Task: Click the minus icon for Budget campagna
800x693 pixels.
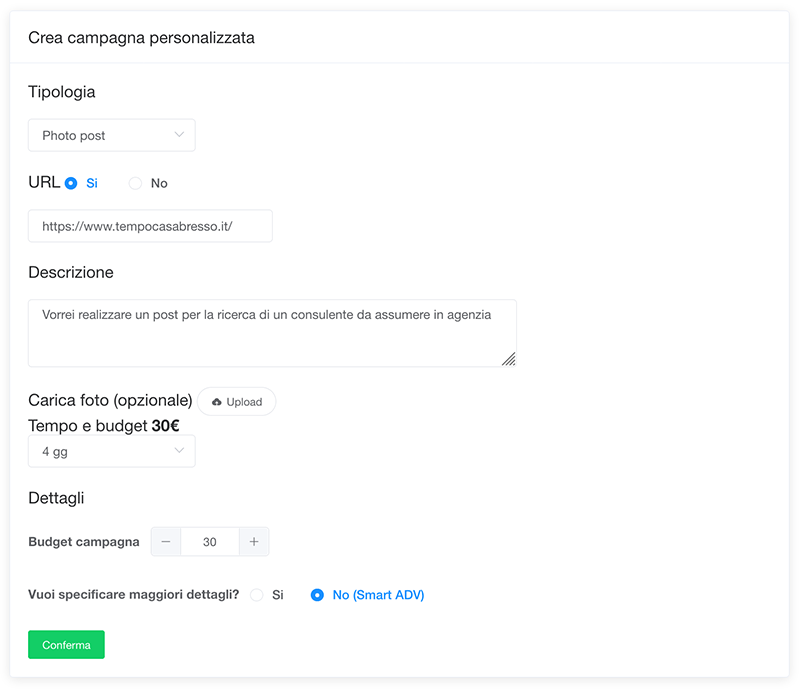Action: coord(166,542)
